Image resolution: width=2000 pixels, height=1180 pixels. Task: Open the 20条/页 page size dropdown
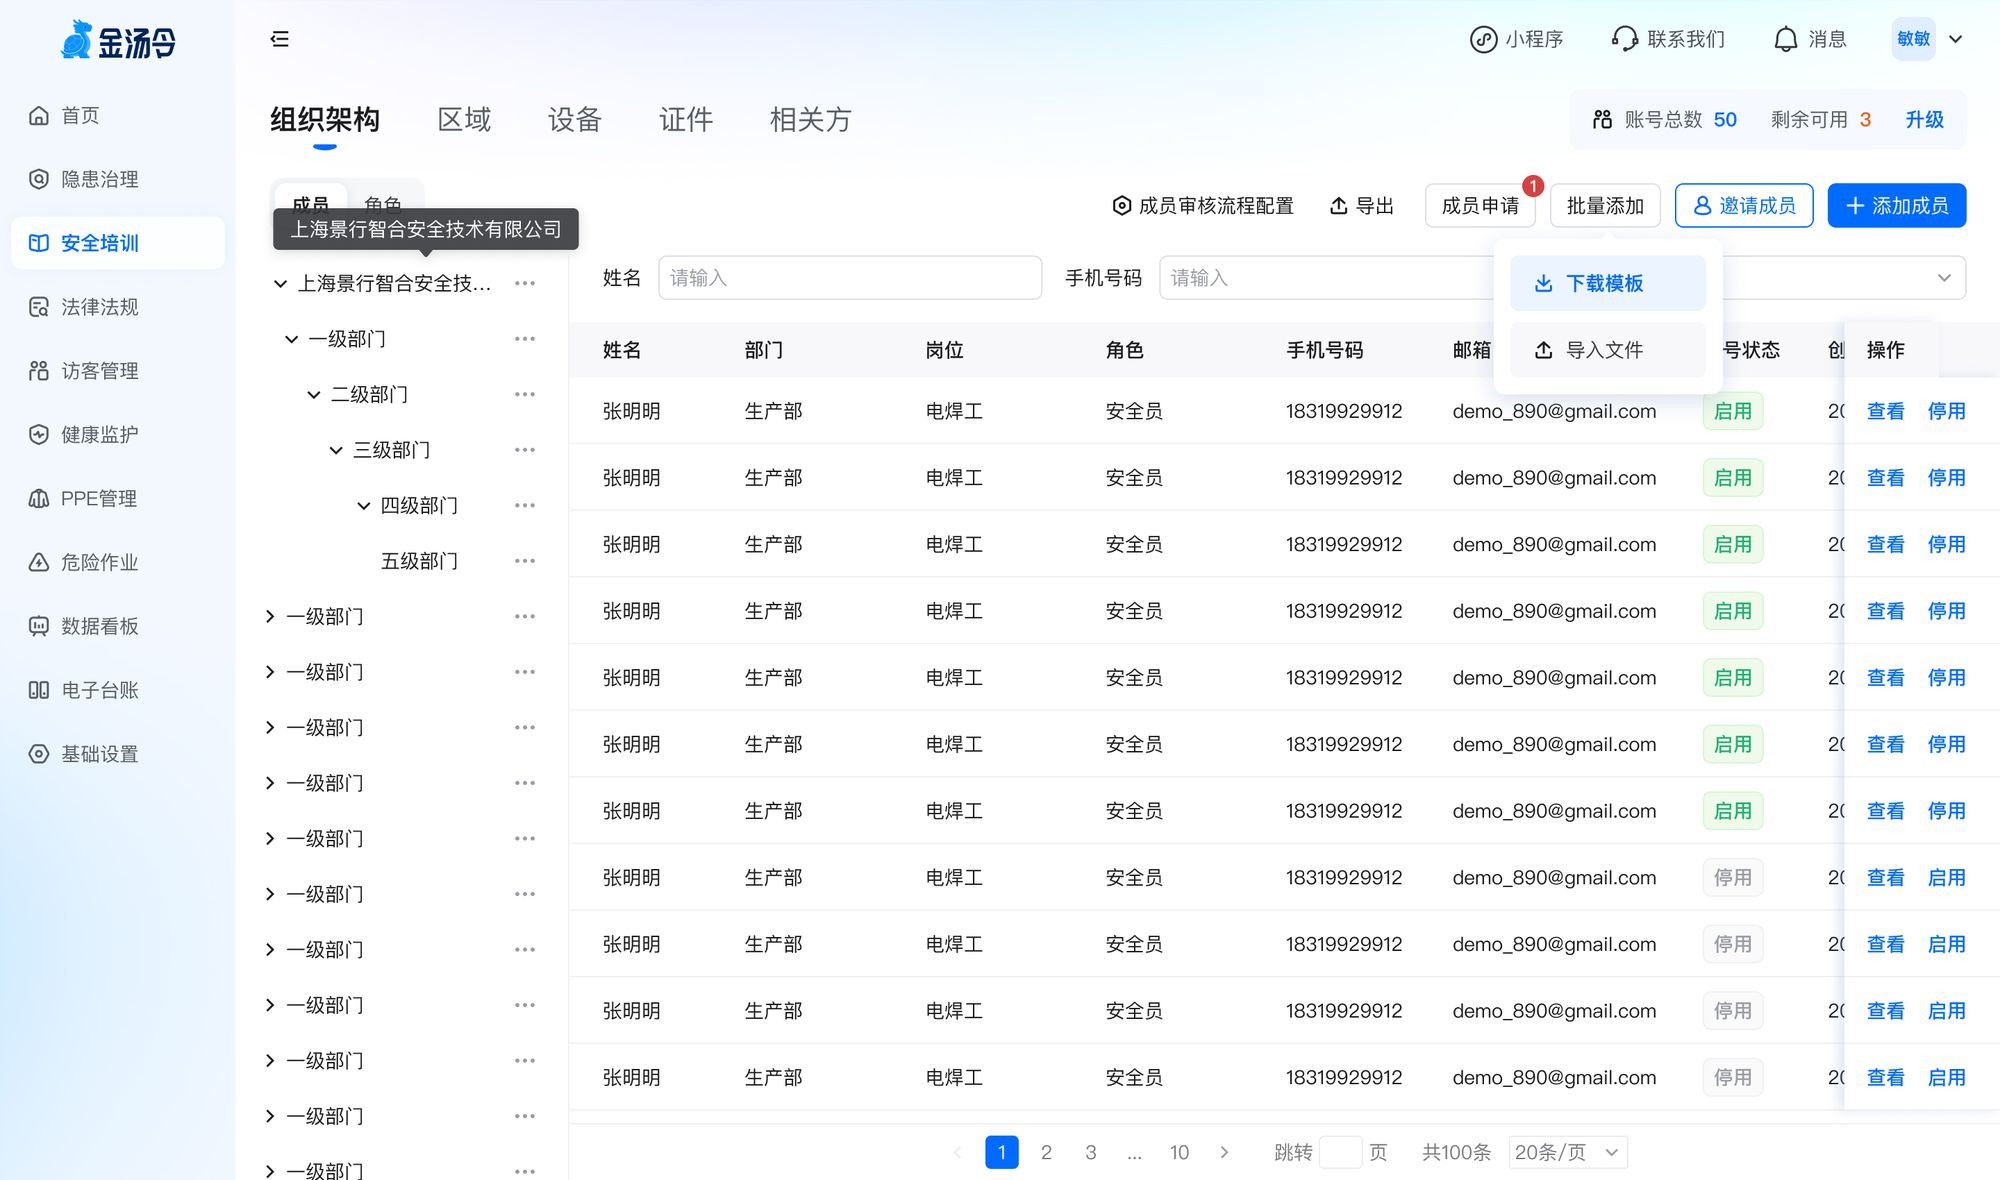pyautogui.click(x=1566, y=1152)
